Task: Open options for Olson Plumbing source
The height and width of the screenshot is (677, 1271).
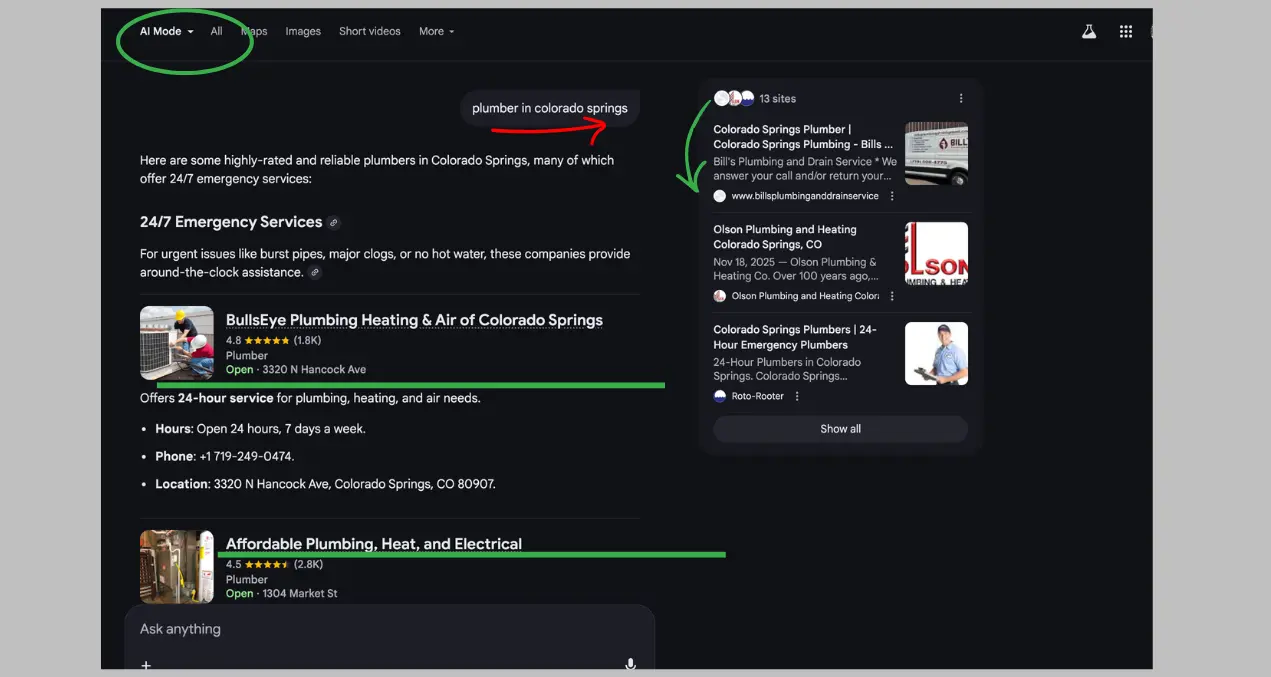Action: [x=892, y=296]
